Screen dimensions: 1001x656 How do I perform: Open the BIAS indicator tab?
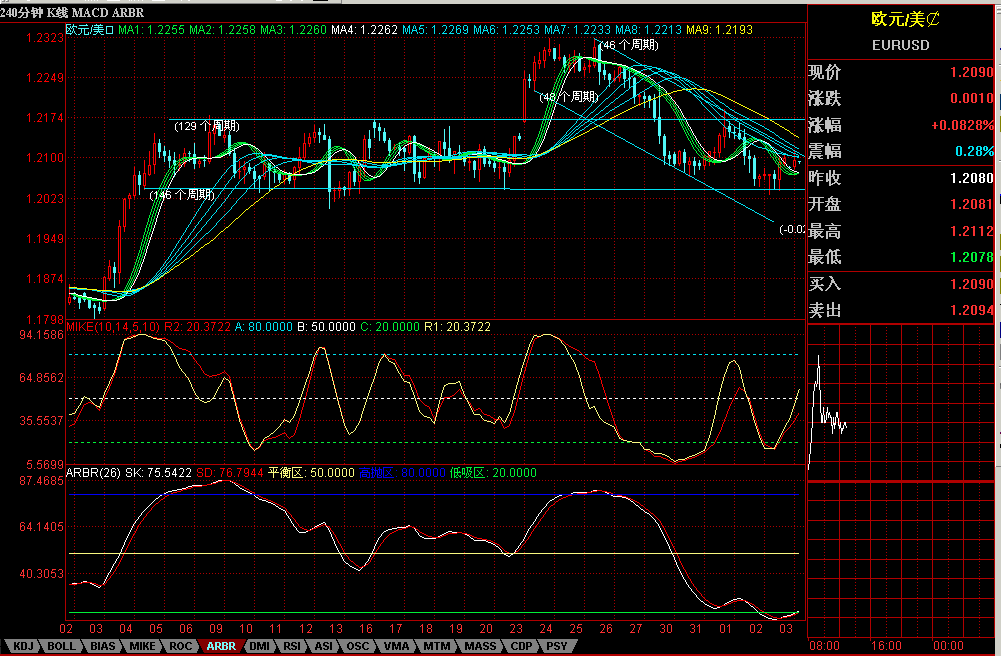[x=102, y=646]
